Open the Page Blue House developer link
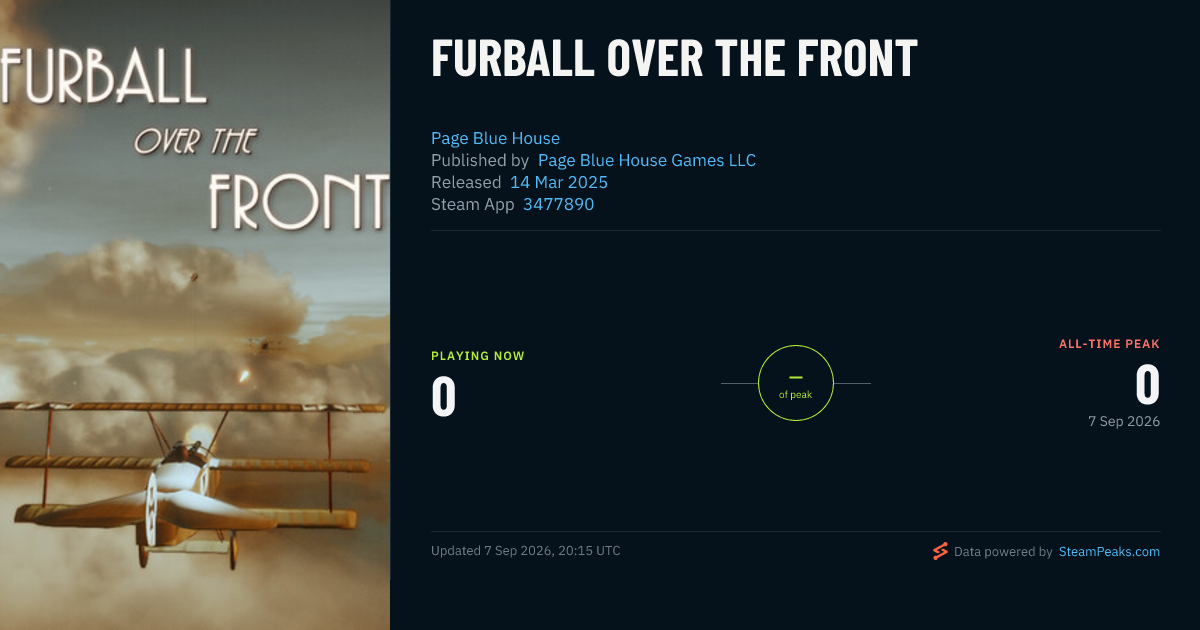The height and width of the screenshot is (630, 1200). [x=495, y=138]
